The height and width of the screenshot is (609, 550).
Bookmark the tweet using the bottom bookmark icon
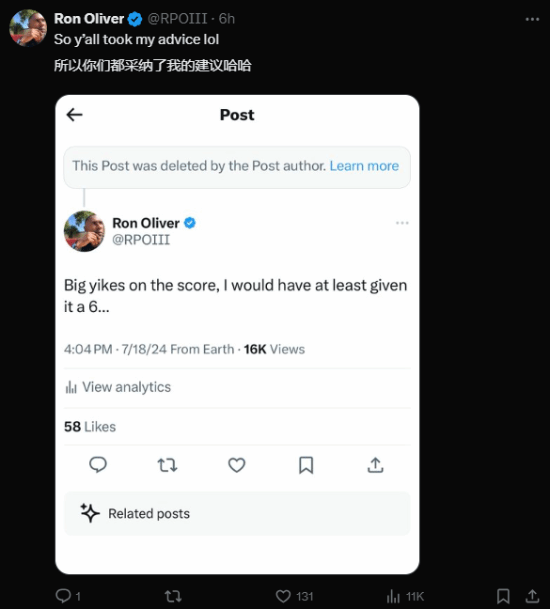[503, 596]
